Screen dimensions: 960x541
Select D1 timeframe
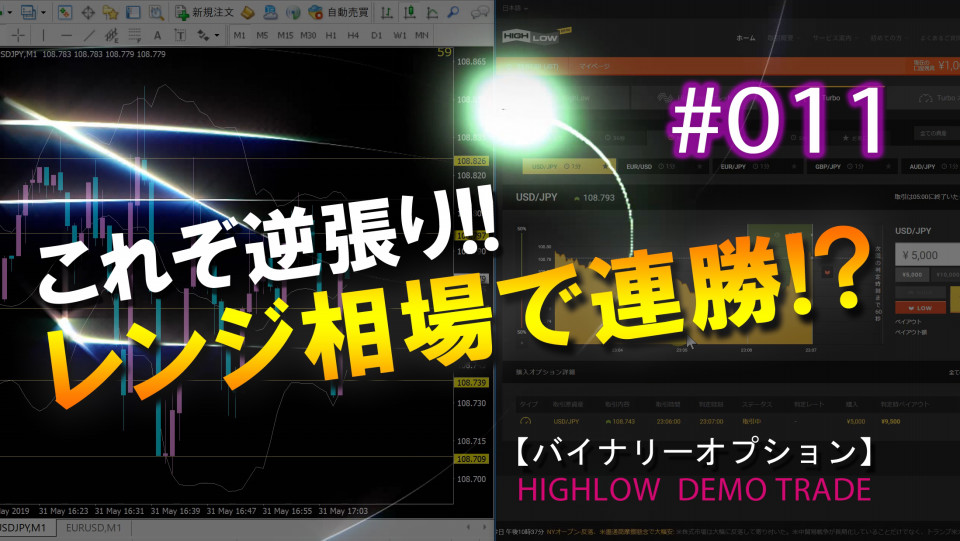pyautogui.click(x=377, y=35)
